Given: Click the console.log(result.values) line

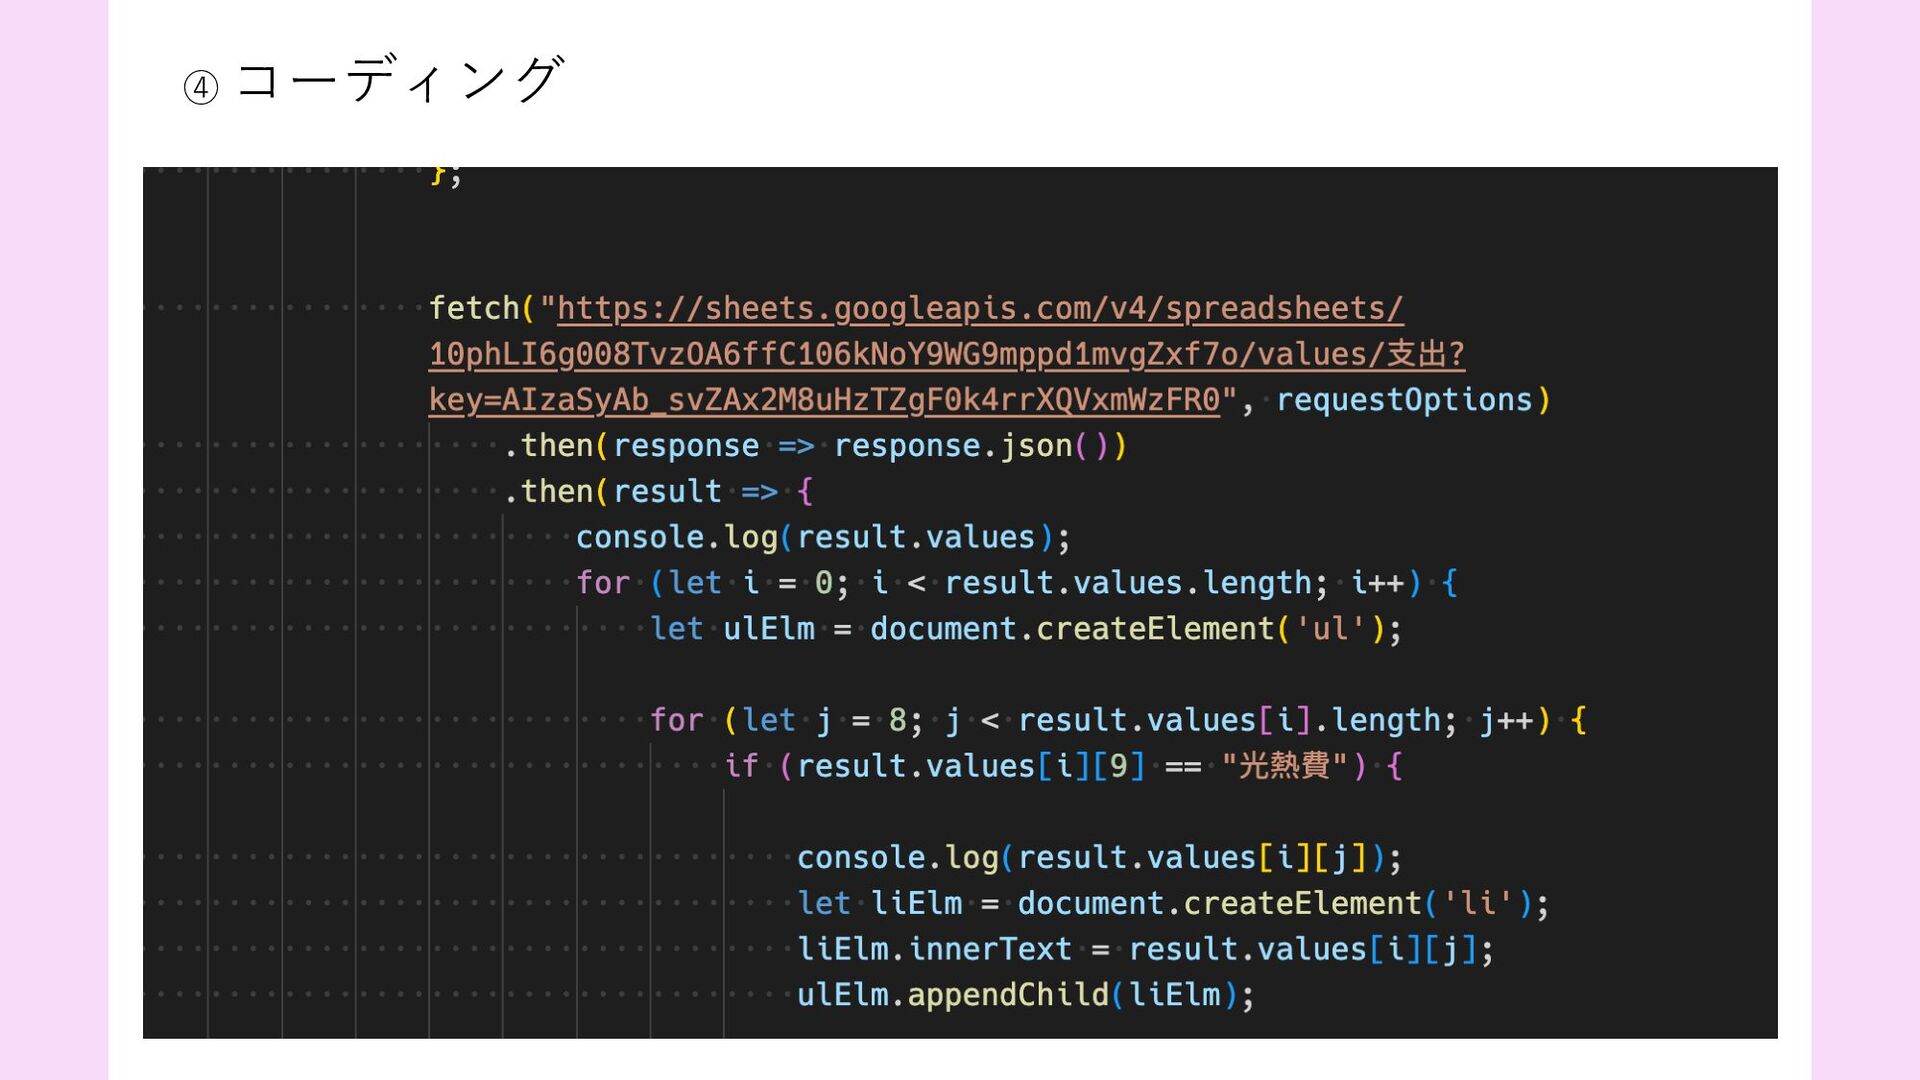Looking at the screenshot, I should pyautogui.click(x=822, y=538).
